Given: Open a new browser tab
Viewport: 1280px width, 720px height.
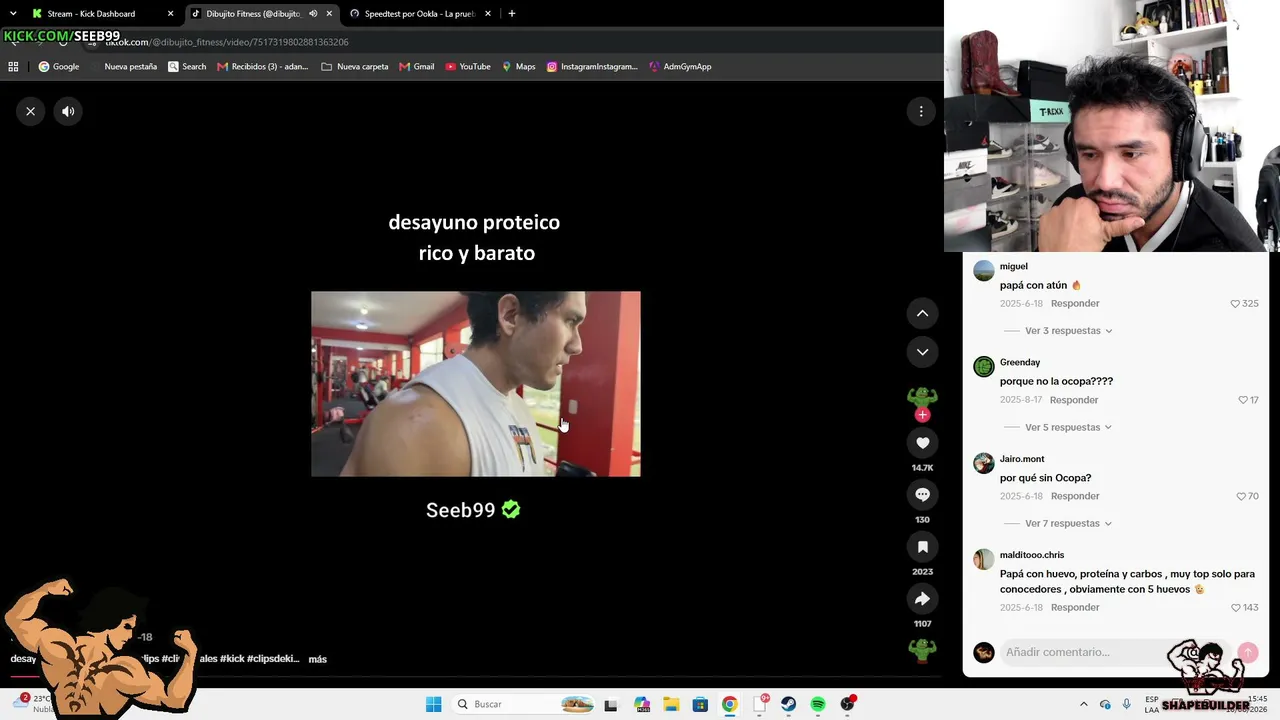Looking at the screenshot, I should coord(512,14).
